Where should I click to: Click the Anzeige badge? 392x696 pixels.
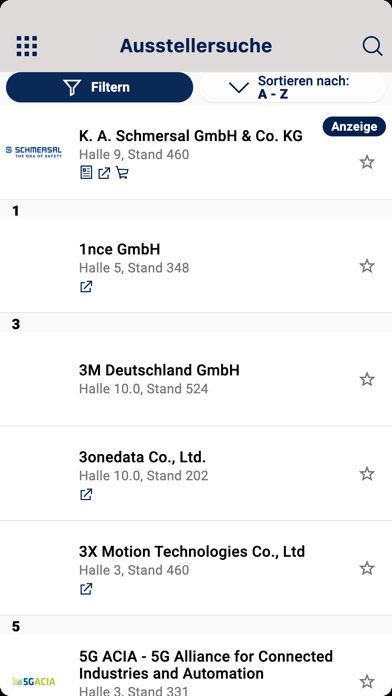pyautogui.click(x=354, y=127)
